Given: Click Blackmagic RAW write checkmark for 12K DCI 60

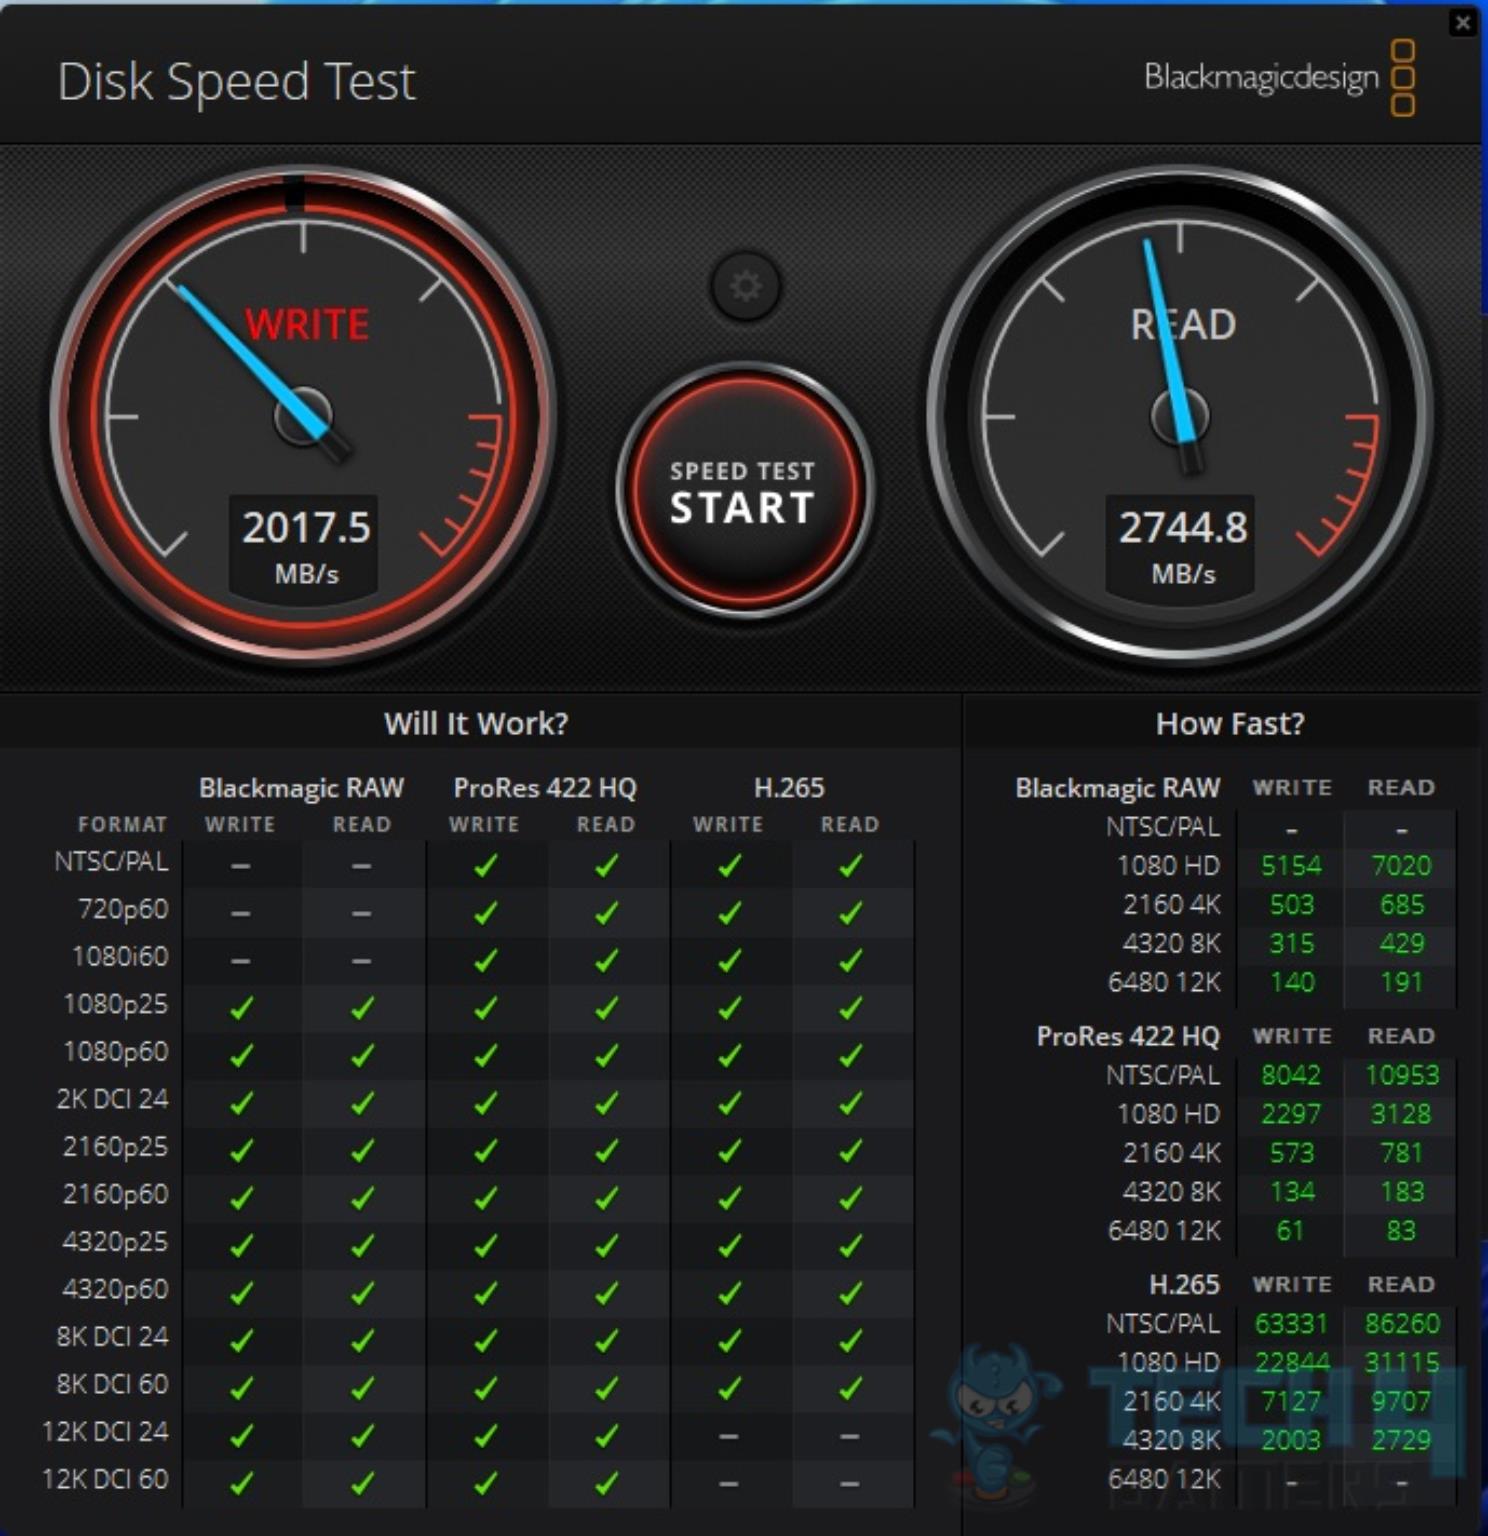Looking at the screenshot, I should pos(241,1483).
